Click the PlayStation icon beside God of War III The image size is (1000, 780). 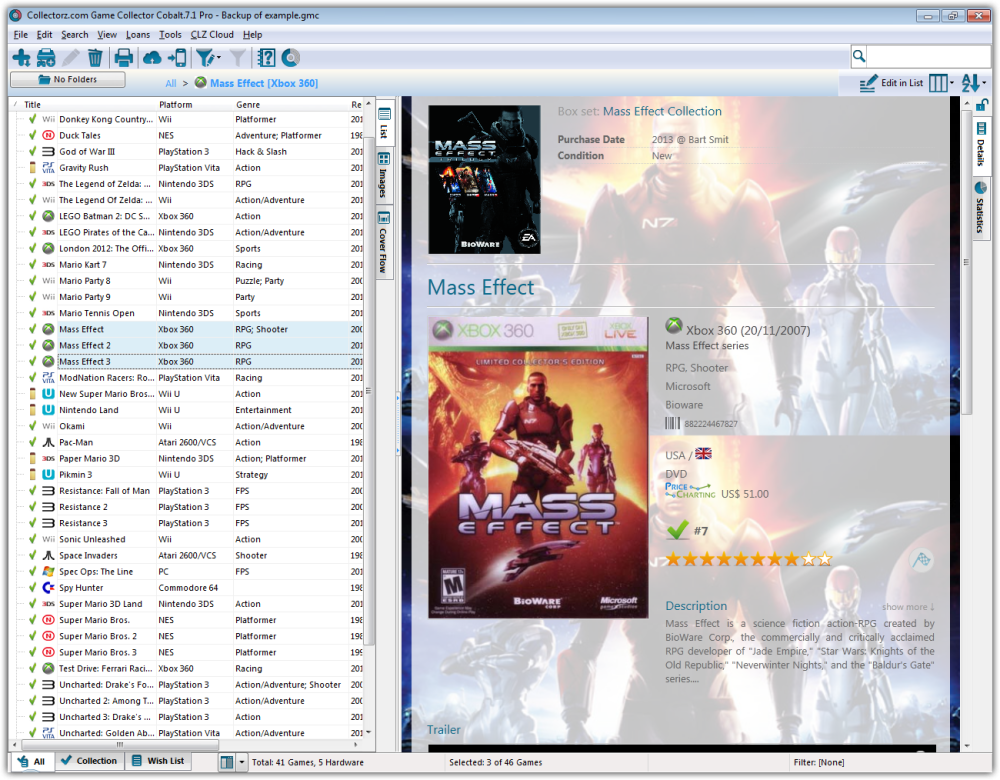(48, 151)
